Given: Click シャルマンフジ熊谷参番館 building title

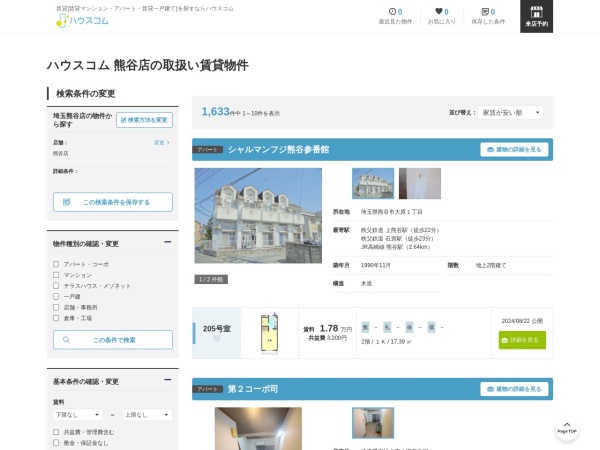Looking at the screenshot, I should coord(279,150).
